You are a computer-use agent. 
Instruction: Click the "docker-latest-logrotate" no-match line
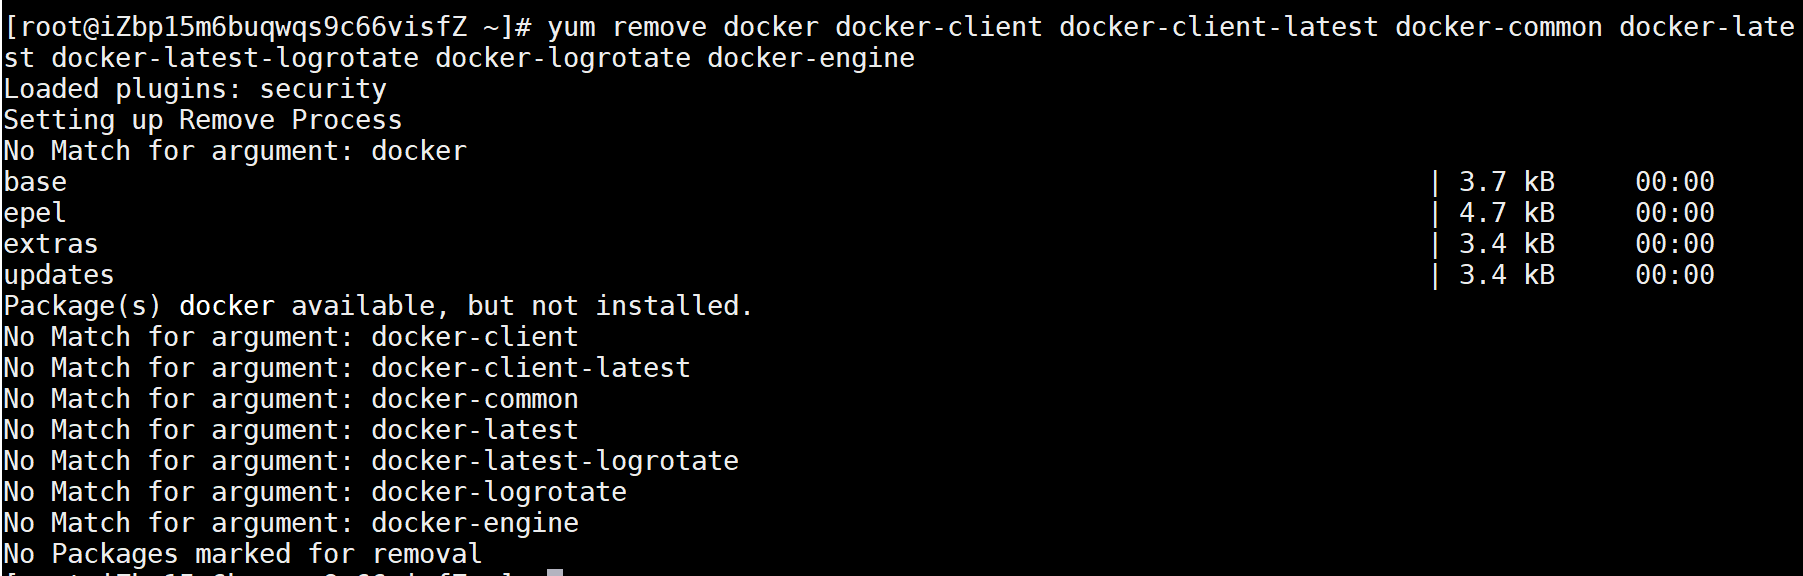[x=370, y=461]
